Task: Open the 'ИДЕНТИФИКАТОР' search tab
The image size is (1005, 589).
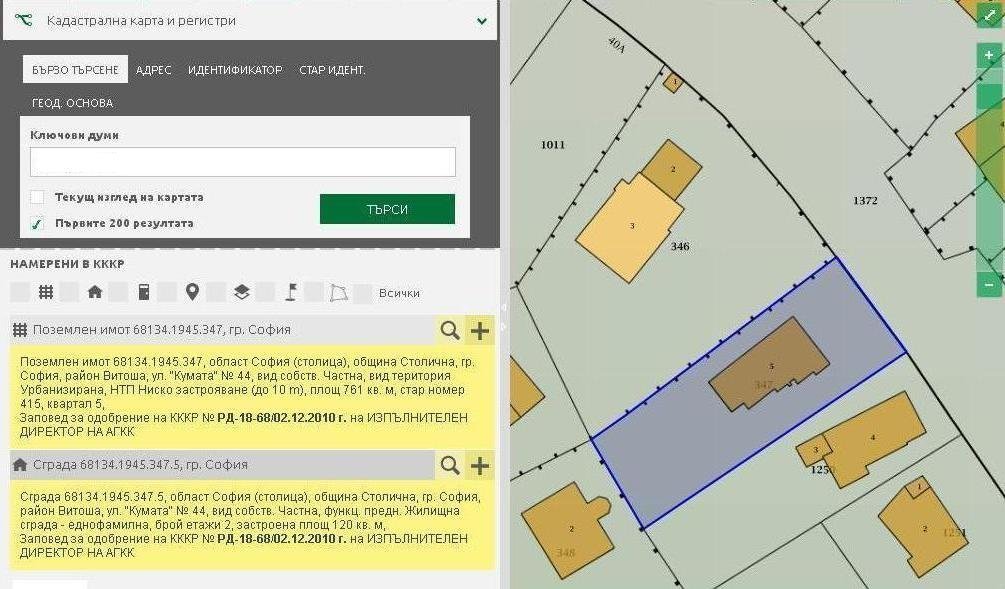Action: pos(235,70)
